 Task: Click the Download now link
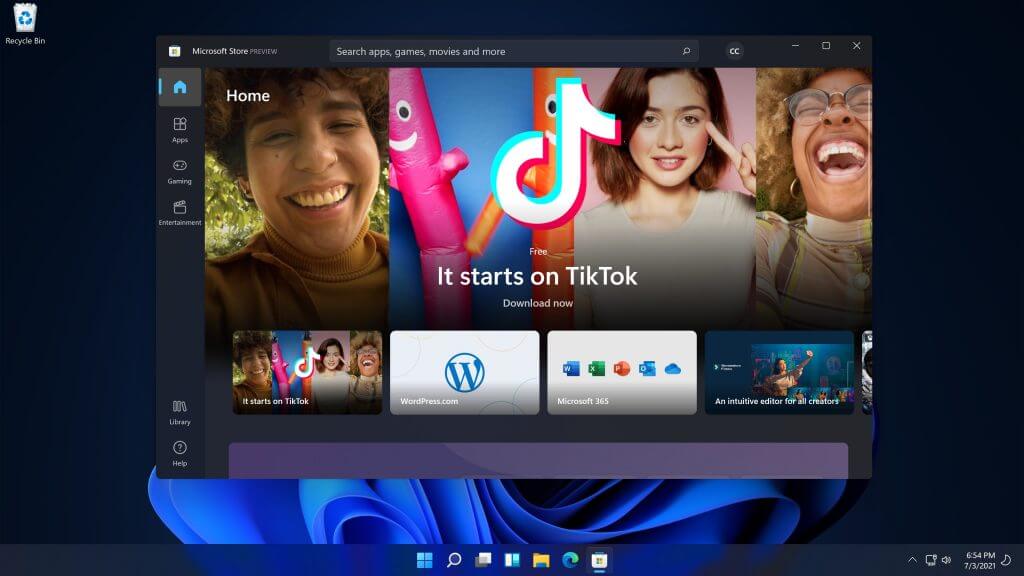point(537,303)
